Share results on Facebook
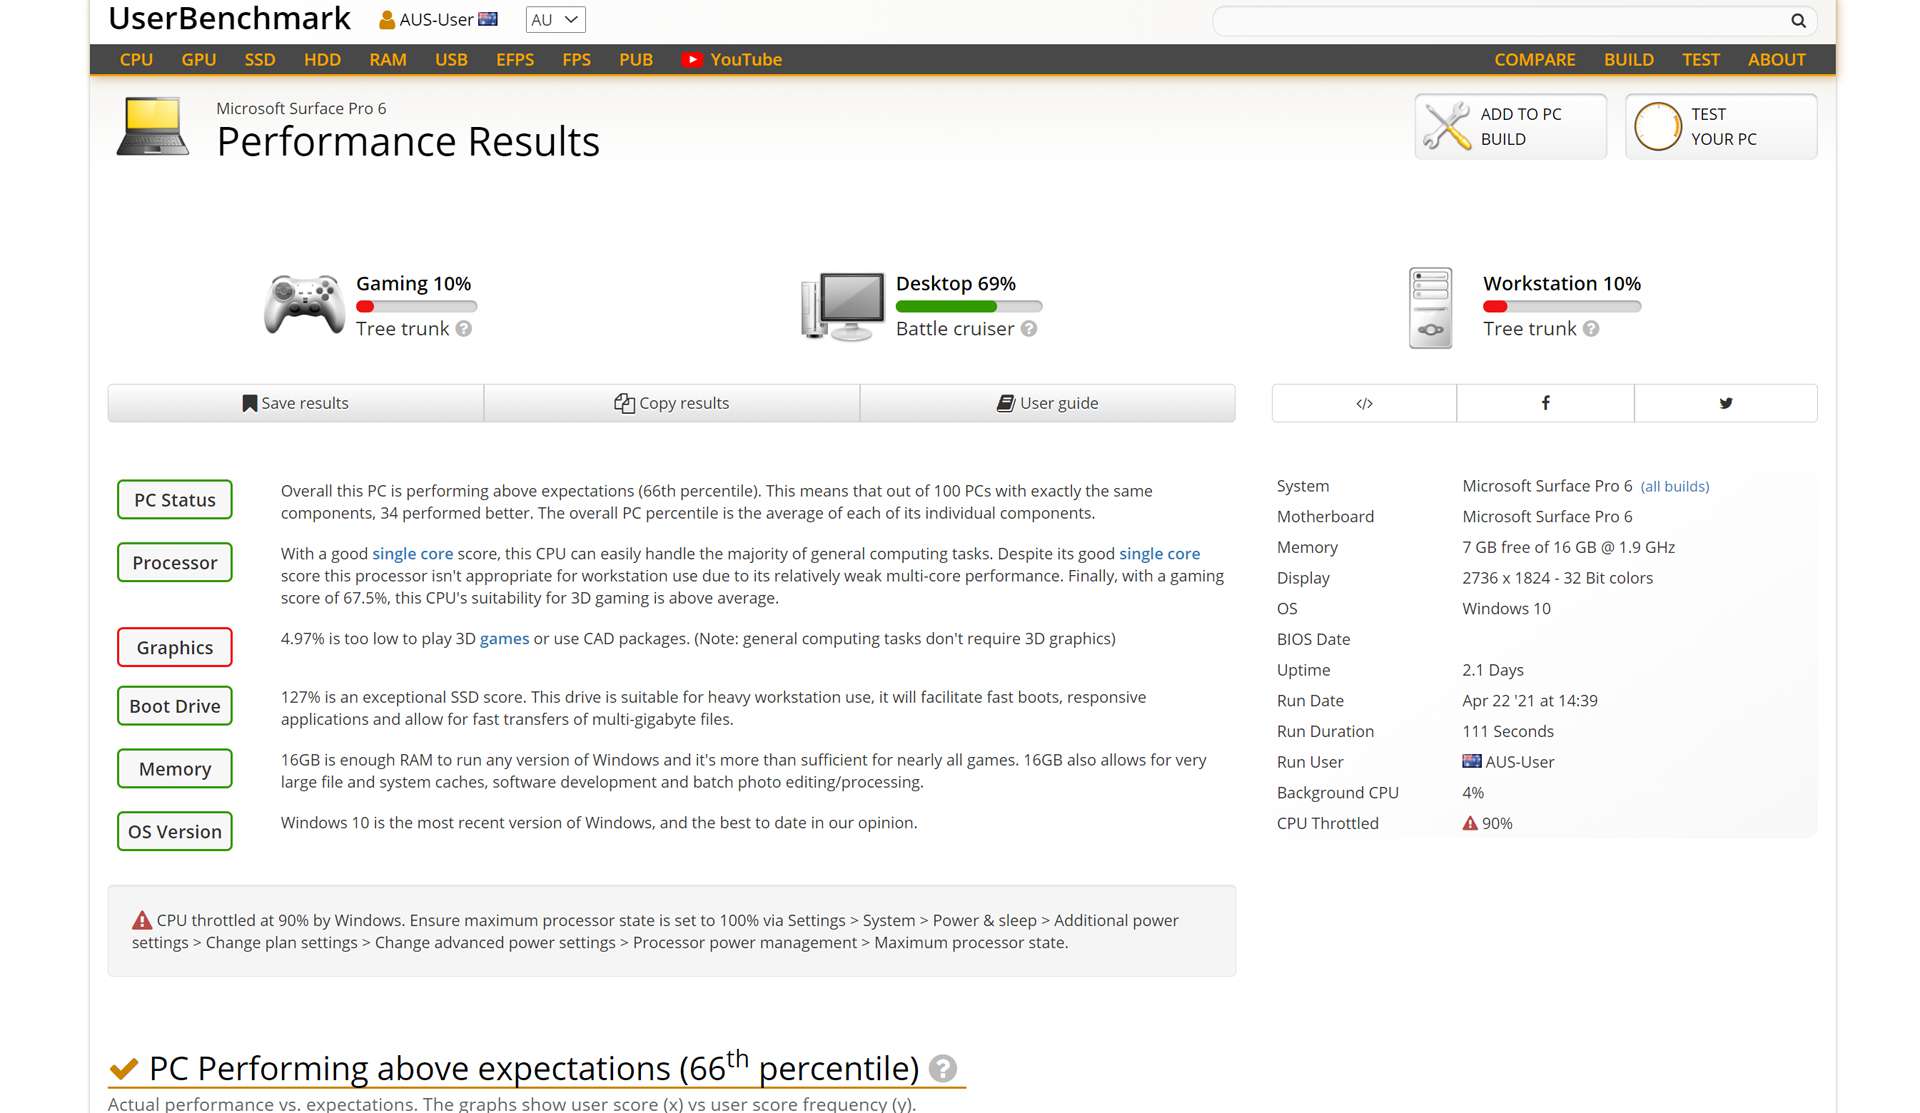Image resolution: width=1920 pixels, height=1113 pixels. click(1545, 403)
